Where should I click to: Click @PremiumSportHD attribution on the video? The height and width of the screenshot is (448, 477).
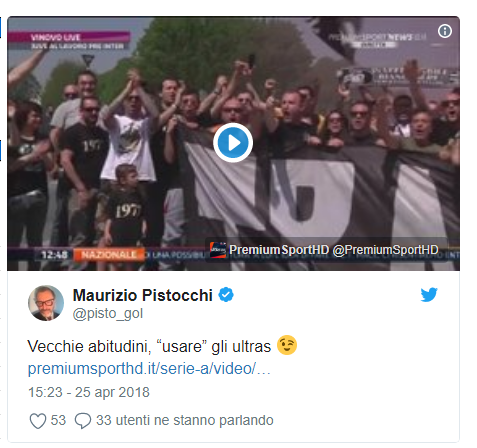pyautogui.click(x=385, y=250)
